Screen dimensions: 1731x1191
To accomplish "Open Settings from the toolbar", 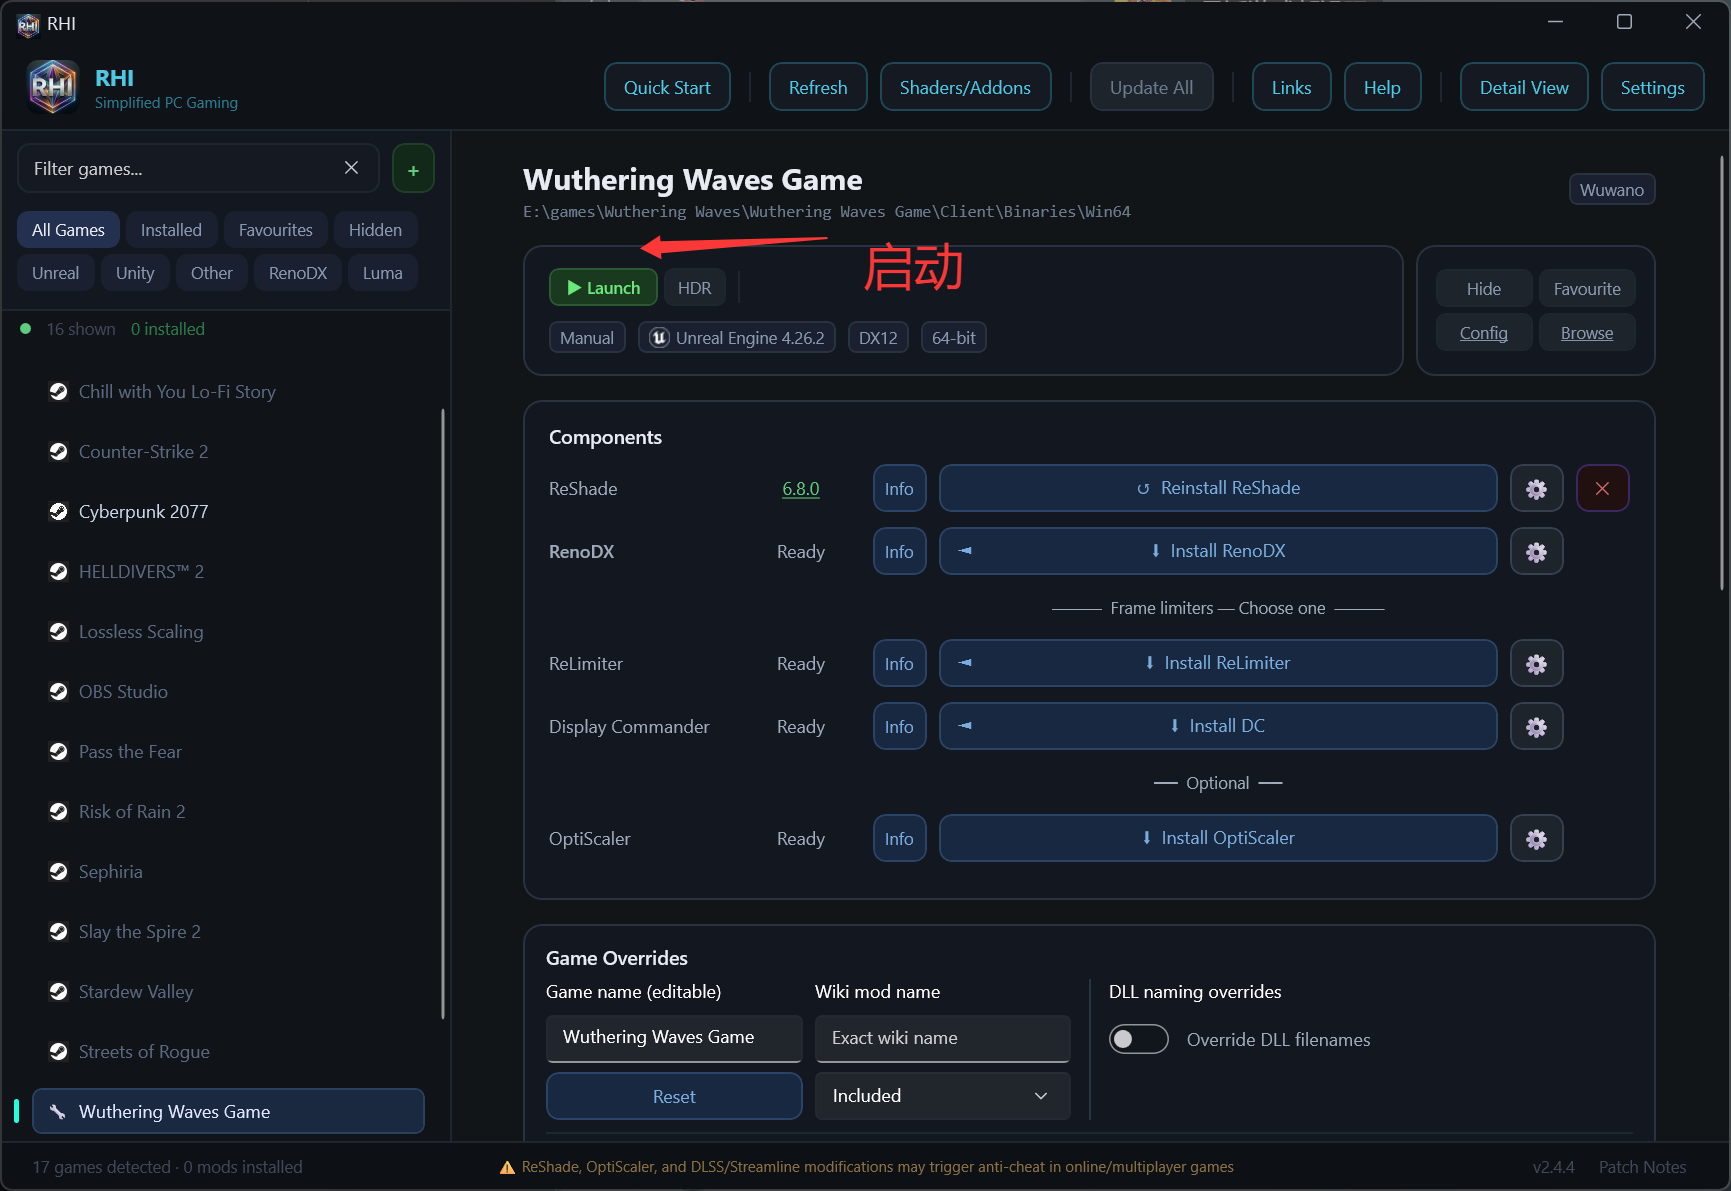I will pos(1652,87).
